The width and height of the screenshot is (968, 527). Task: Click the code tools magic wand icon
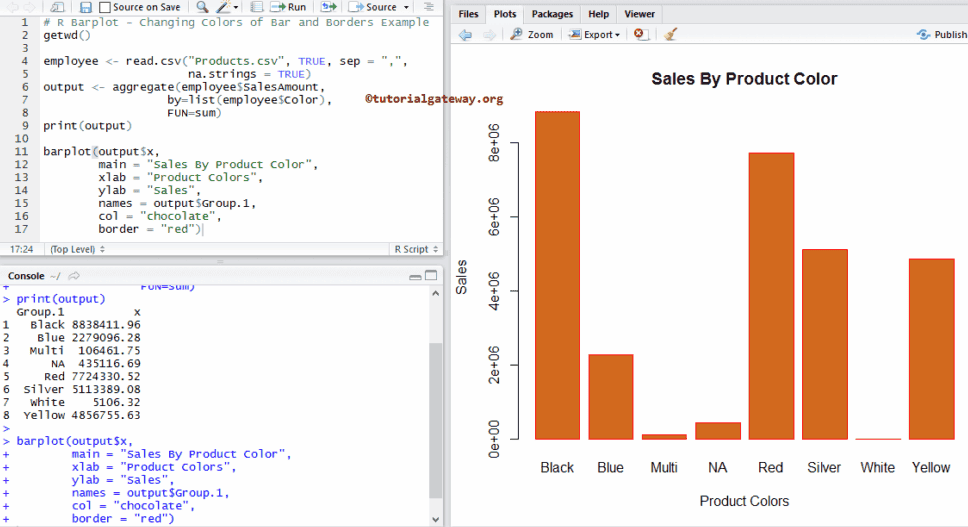pyautogui.click(x=223, y=7)
